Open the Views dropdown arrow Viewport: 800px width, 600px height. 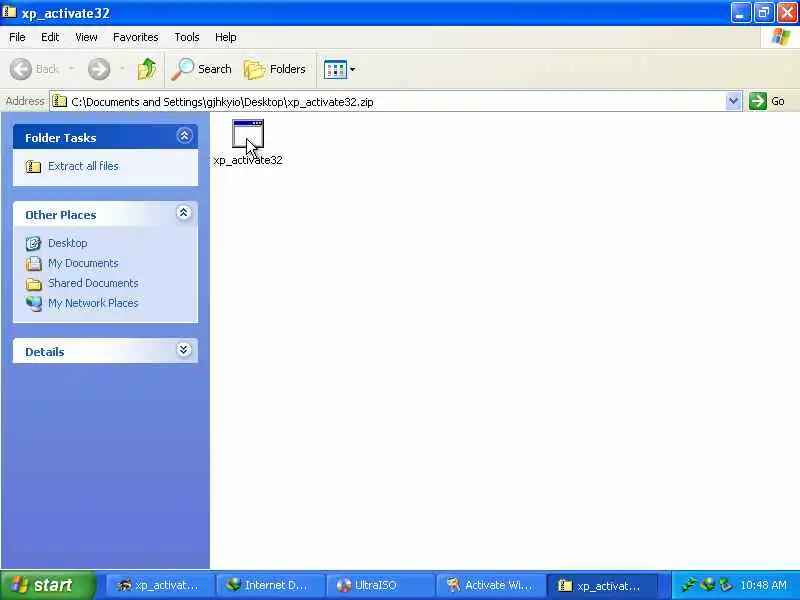click(x=353, y=69)
